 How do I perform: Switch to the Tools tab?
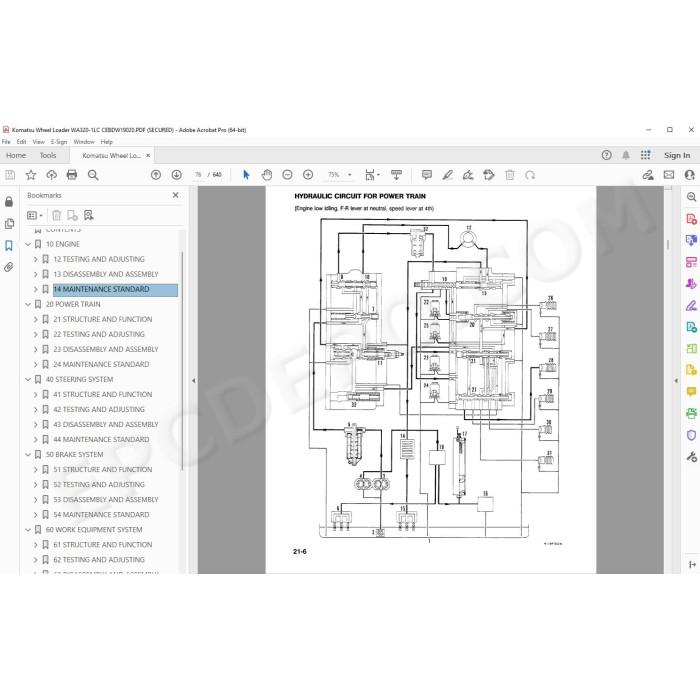click(x=48, y=155)
